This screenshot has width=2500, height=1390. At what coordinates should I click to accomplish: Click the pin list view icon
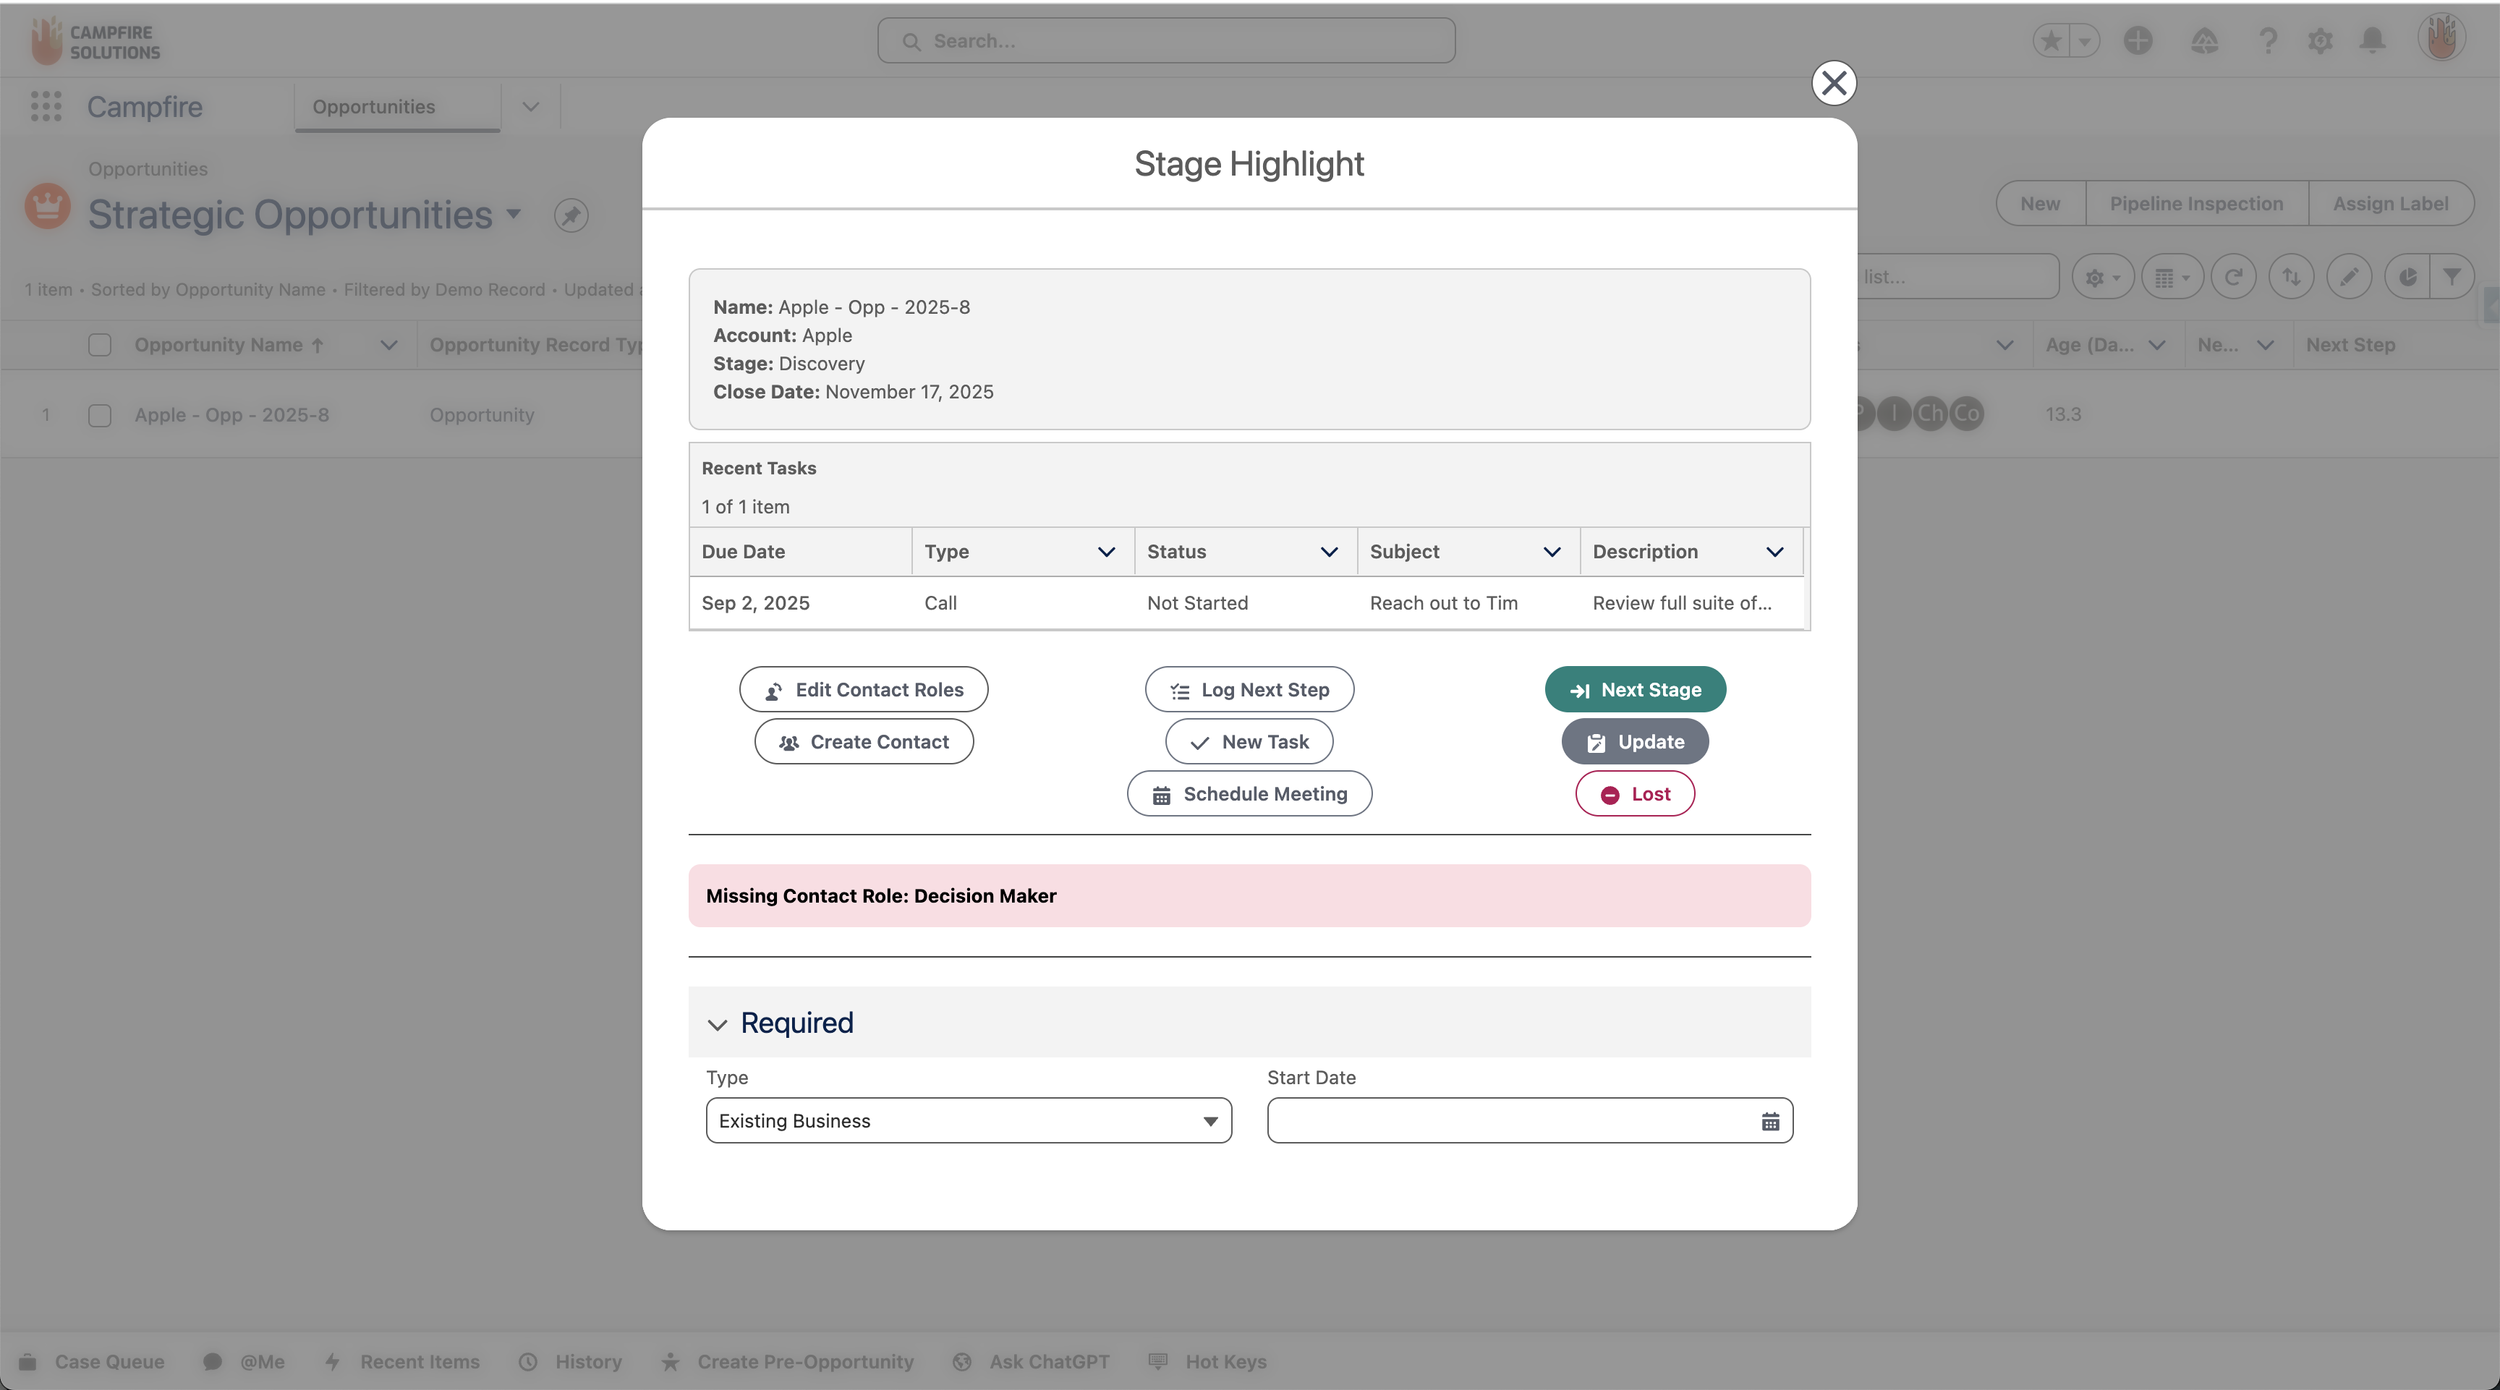point(571,215)
